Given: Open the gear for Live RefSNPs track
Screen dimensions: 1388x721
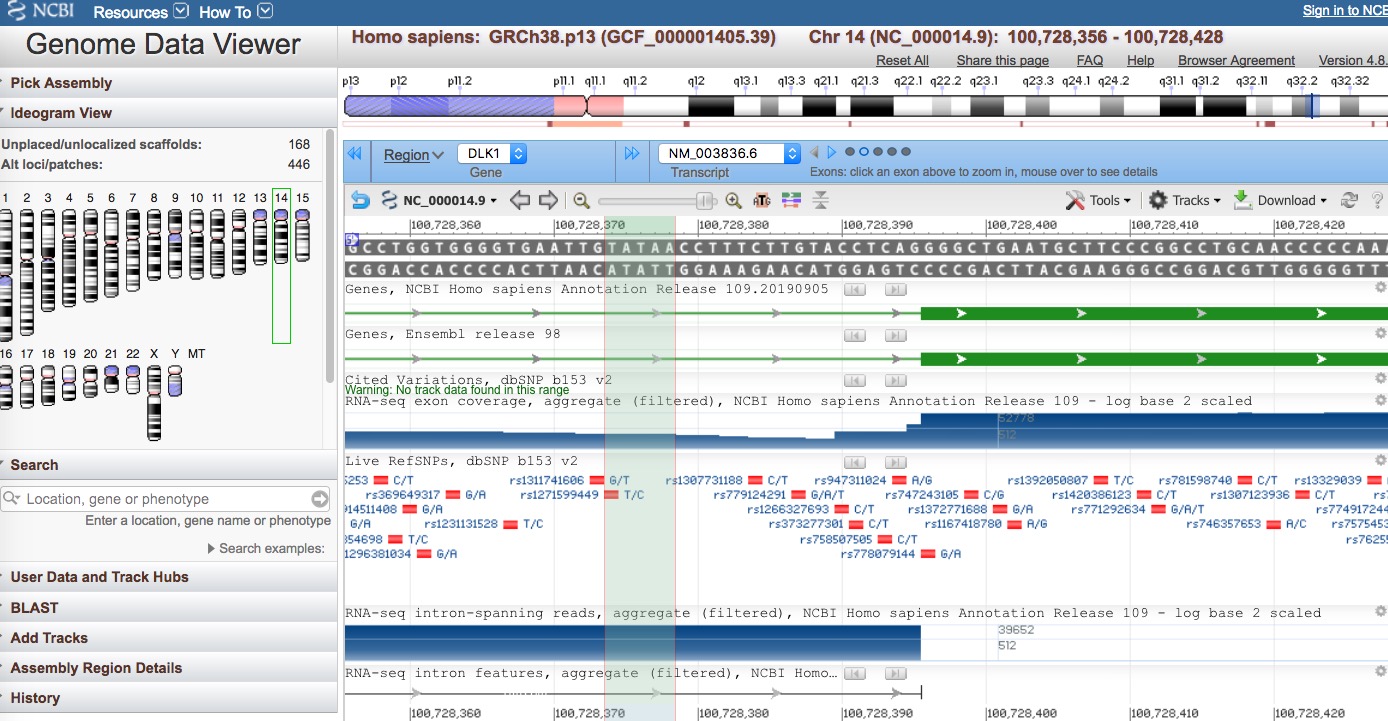Looking at the screenshot, I should pos(1380,461).
